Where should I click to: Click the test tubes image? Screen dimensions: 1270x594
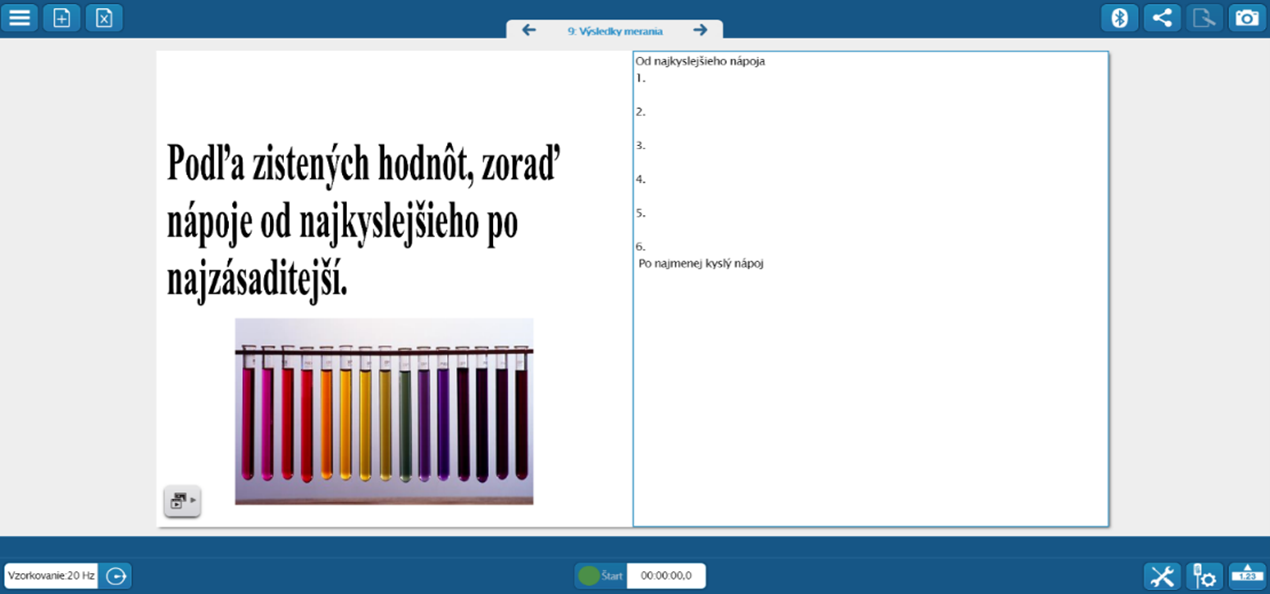coord(384,411)
